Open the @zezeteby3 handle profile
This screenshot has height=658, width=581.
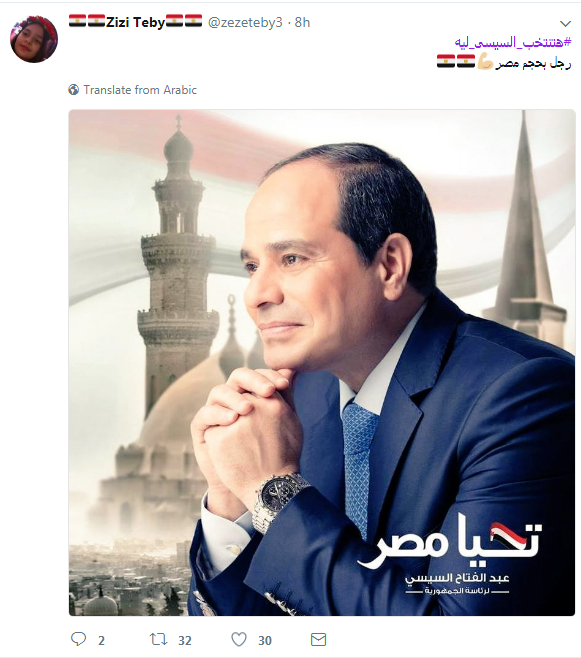[x=245, y=22]
